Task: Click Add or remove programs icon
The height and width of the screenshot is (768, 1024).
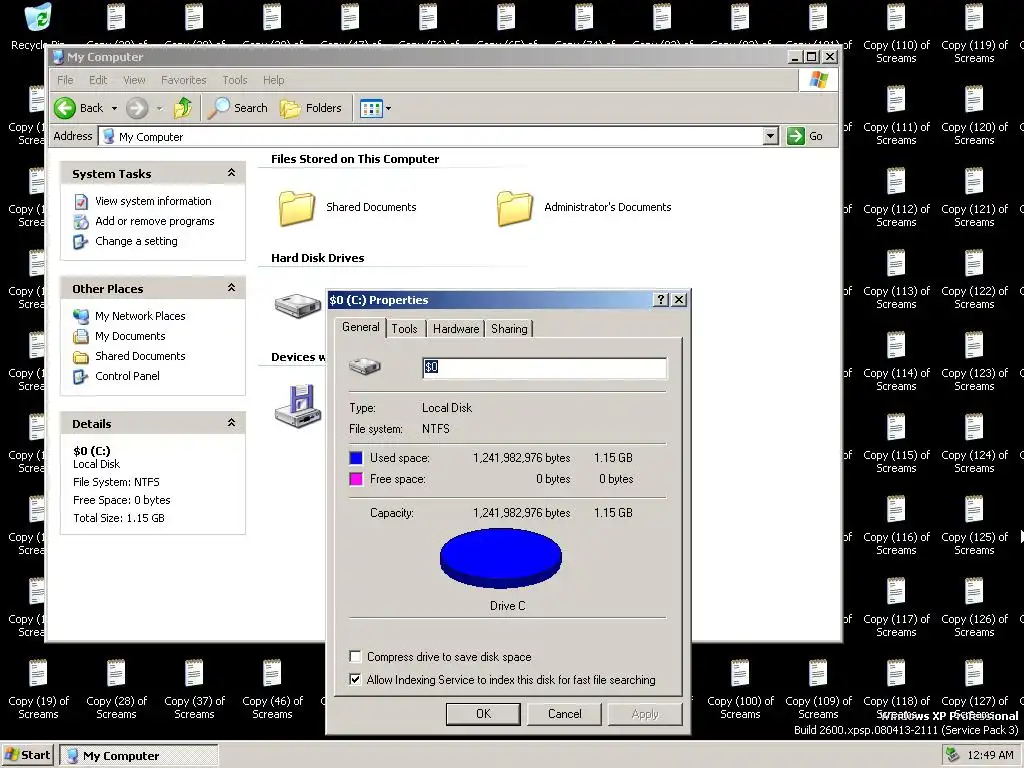Action: [x=81, y=221]
